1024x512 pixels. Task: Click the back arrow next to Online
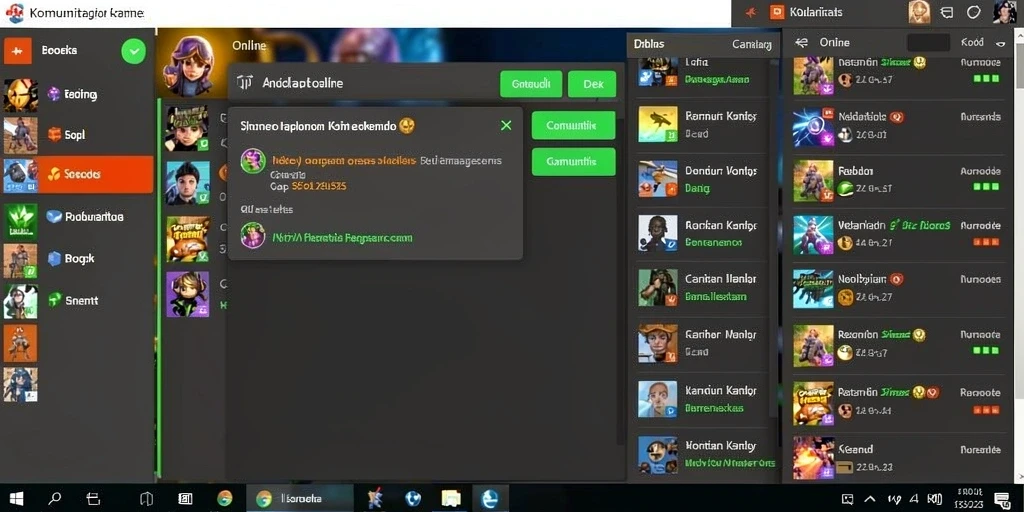click(x=801, y=42)
